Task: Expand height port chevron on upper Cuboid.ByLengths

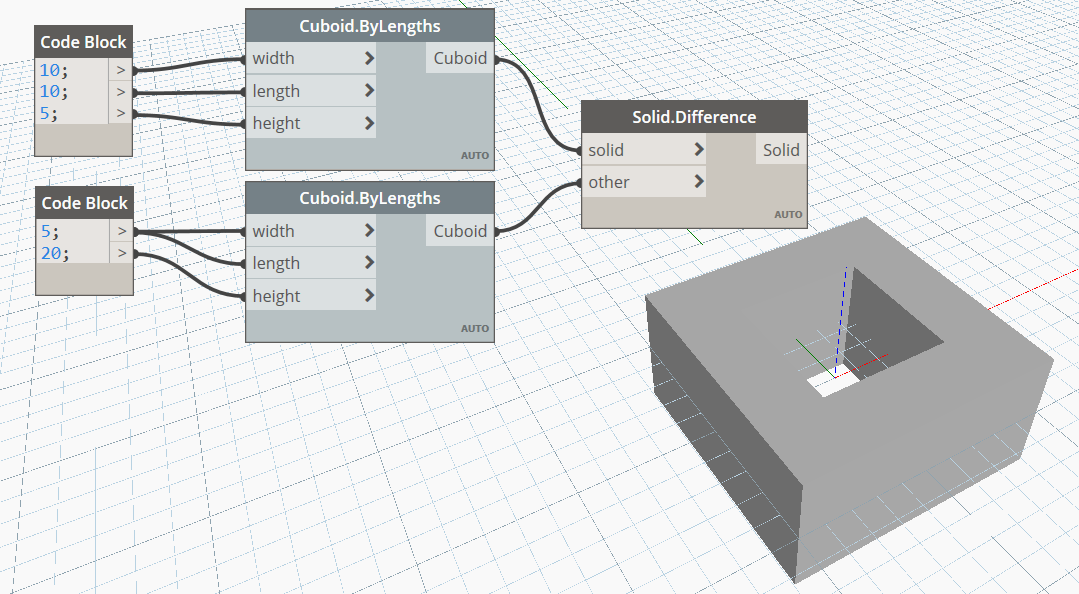Action: coord(370,123)
